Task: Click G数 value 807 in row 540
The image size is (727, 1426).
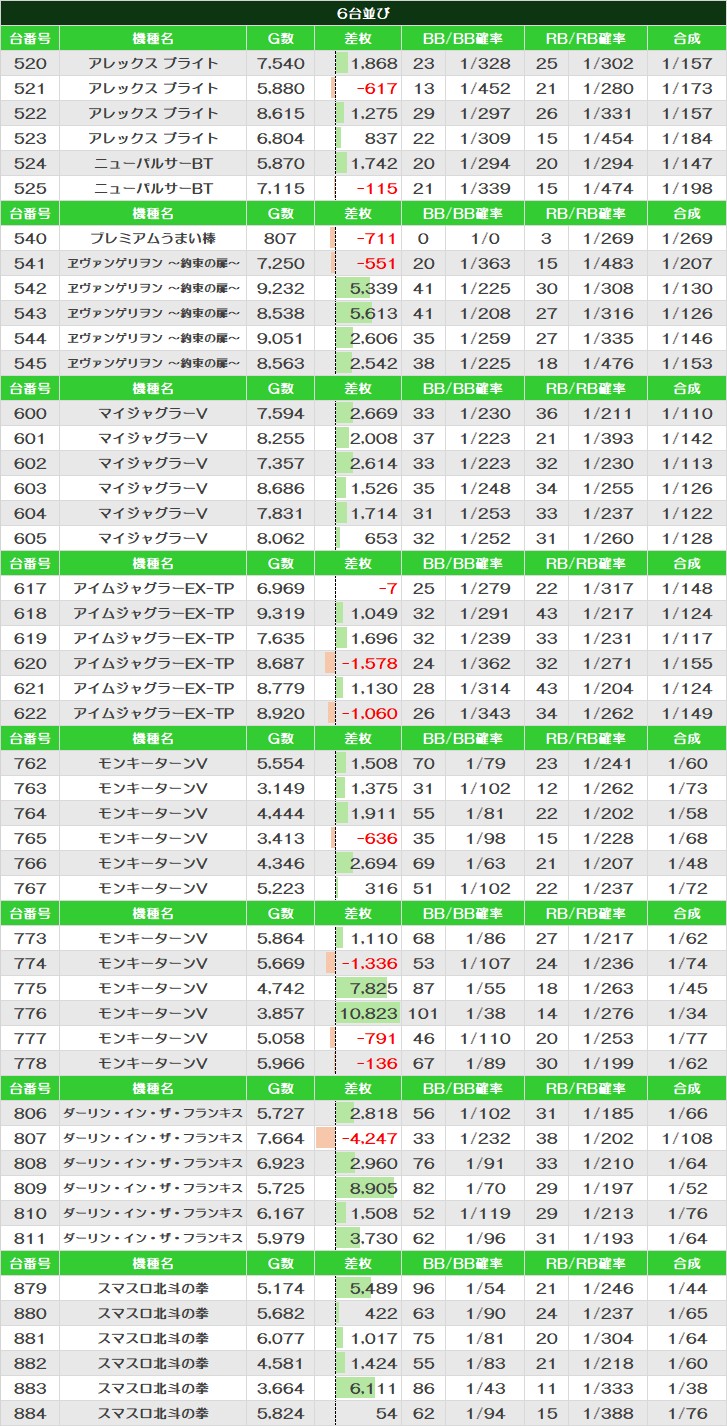Action: coord(280,238)
